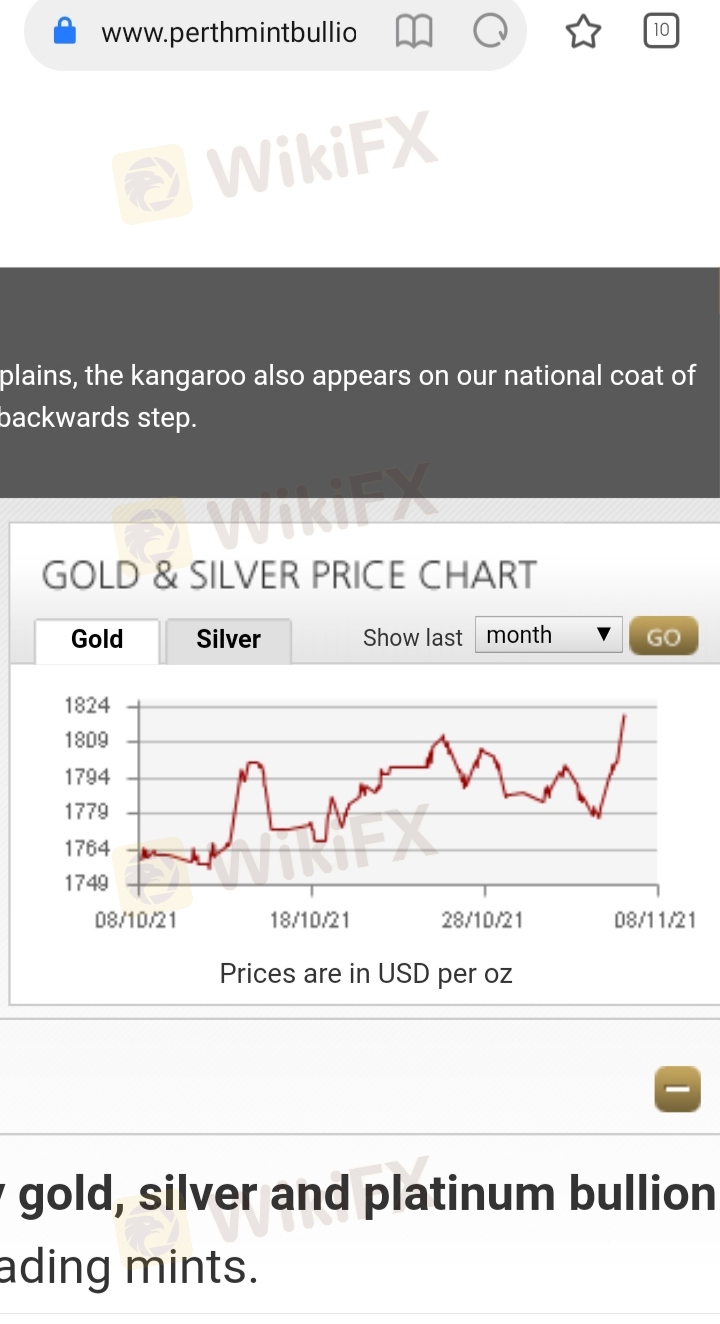The height and width of the screenshot is (1324, 720).
Task: Bookmark this page with the star icon
Action: (584, 32)
